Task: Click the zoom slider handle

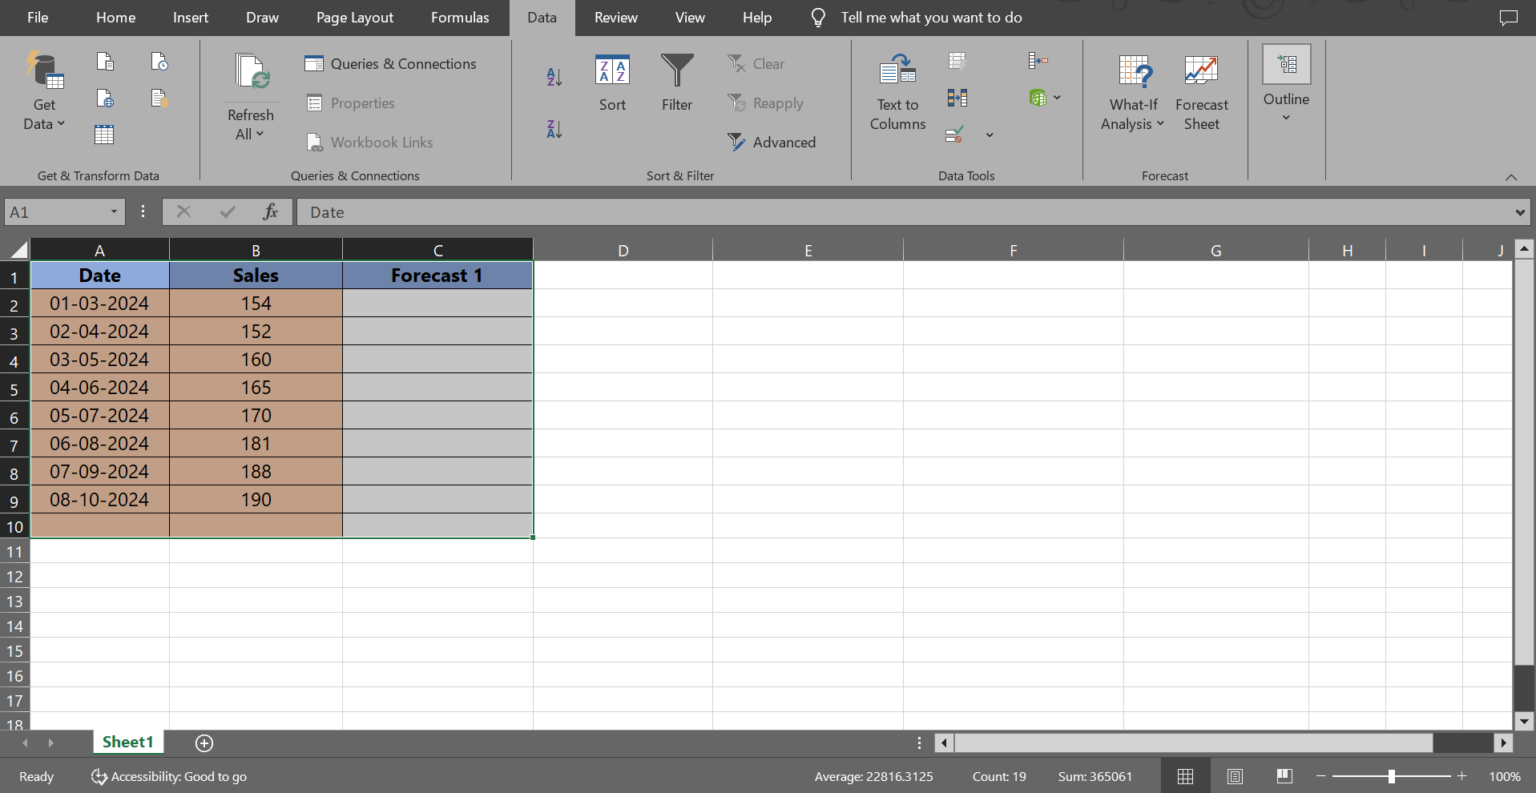Action: (x=1391, y=776)
